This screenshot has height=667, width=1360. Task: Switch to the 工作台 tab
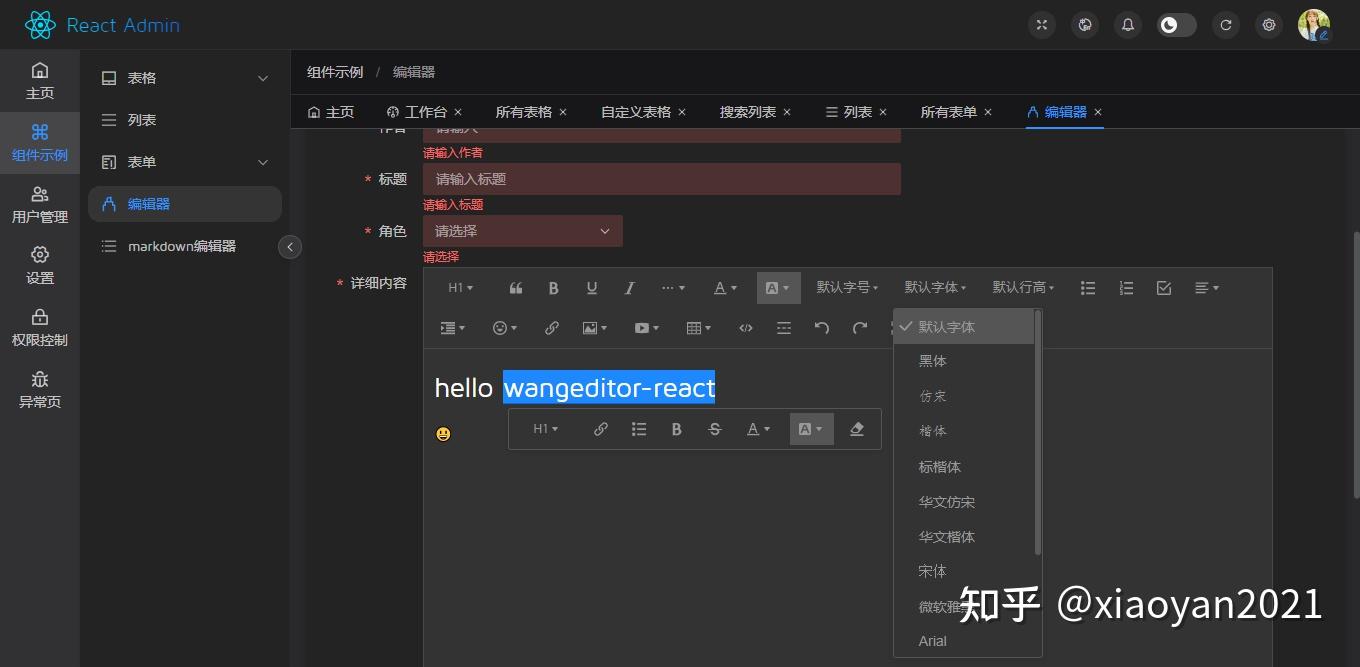coord(421,111)
